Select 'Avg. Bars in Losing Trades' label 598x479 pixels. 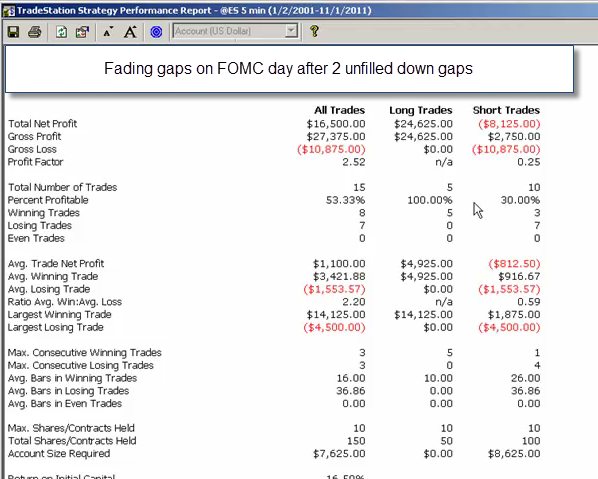click(69, 391)
